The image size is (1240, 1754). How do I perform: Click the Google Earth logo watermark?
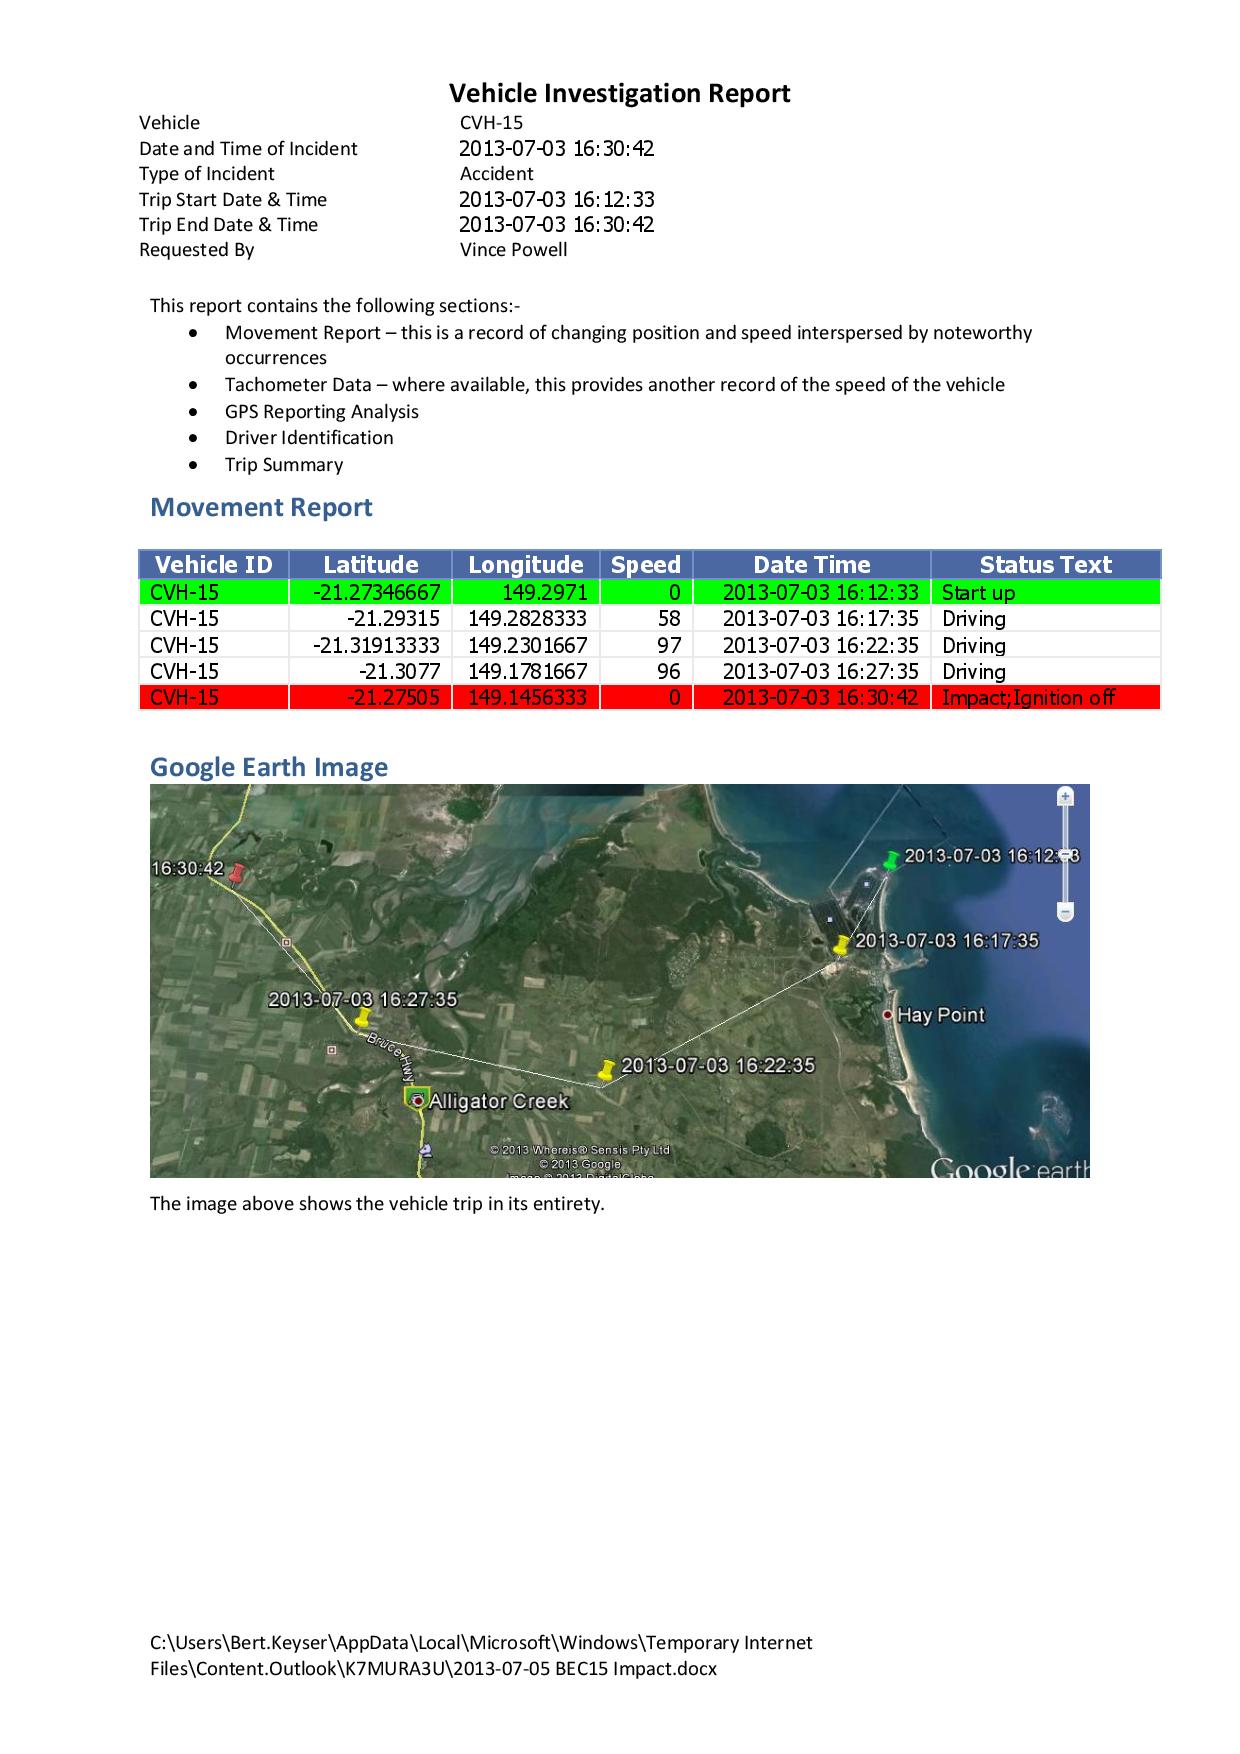coord(1008,1167)
